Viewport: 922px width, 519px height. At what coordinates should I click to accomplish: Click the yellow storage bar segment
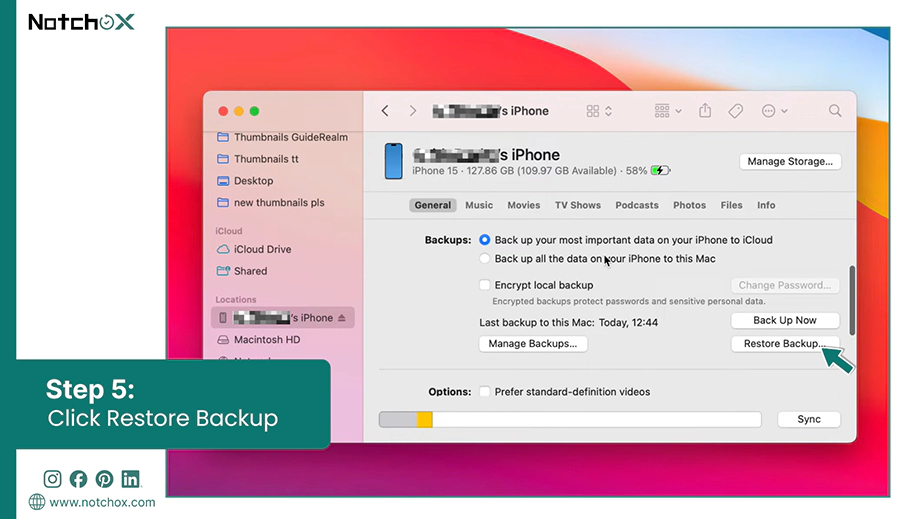pyautogui.click(x=425, y=420)
